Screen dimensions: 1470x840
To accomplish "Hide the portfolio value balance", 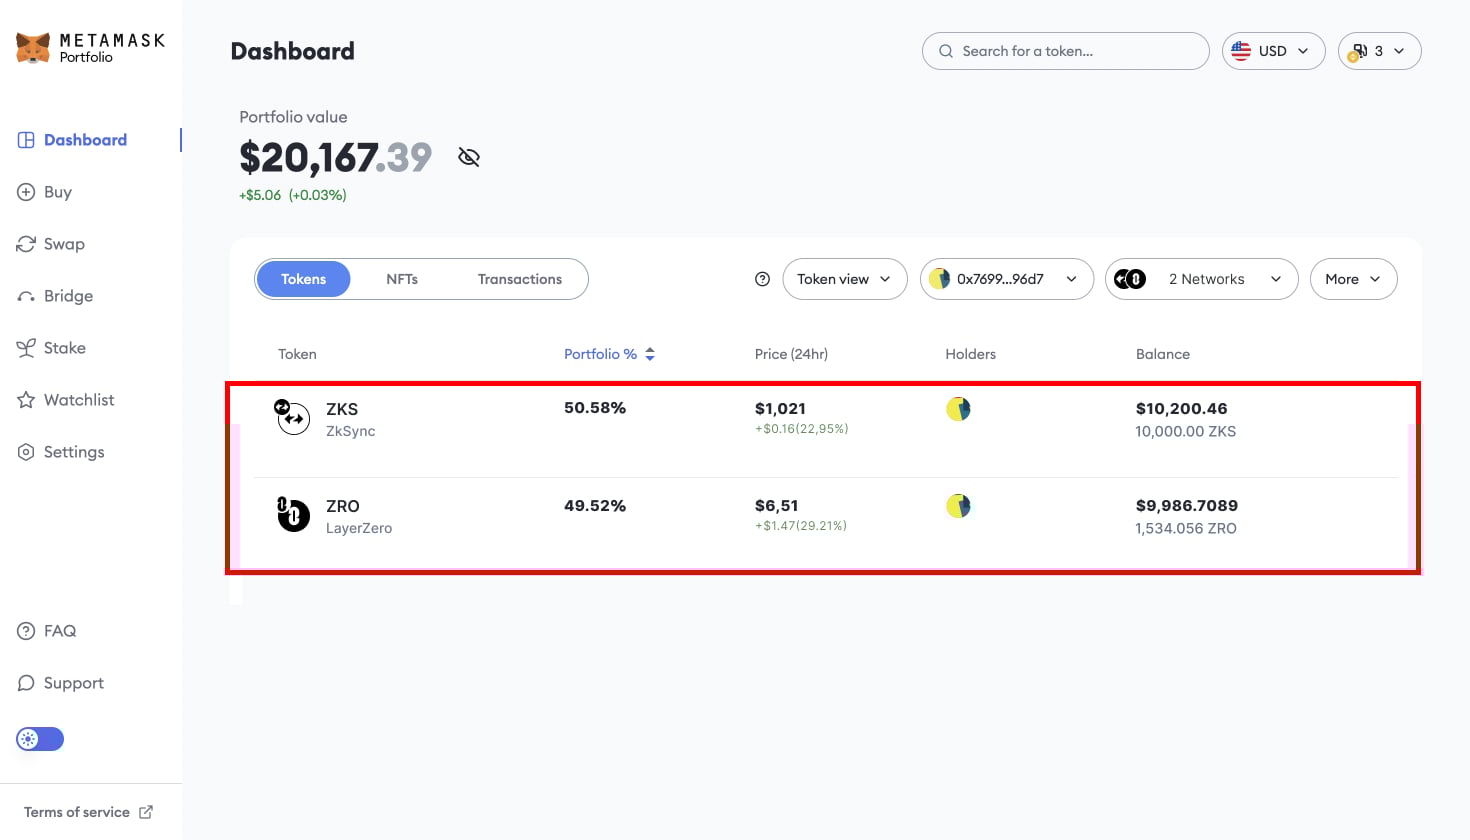I will (469, 157).
